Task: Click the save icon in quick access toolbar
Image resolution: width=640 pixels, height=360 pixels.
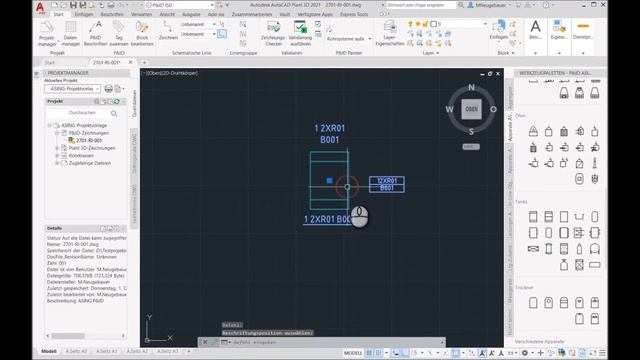Action: click(73, 5)
